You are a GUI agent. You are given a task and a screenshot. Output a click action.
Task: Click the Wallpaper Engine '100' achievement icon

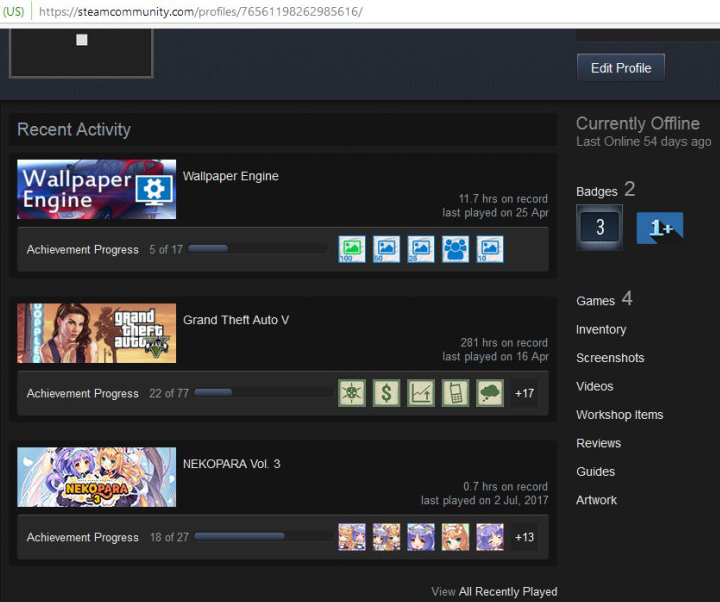tap(352, 249)
